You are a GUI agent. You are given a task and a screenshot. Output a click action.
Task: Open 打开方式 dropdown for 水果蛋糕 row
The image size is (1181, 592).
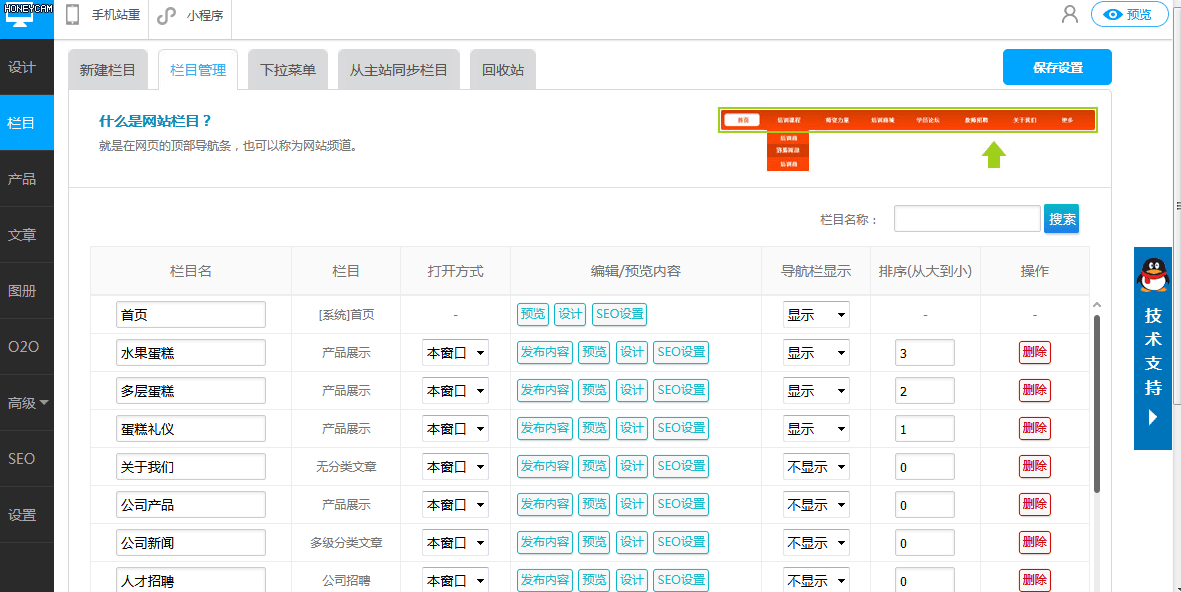coord(455,353)
